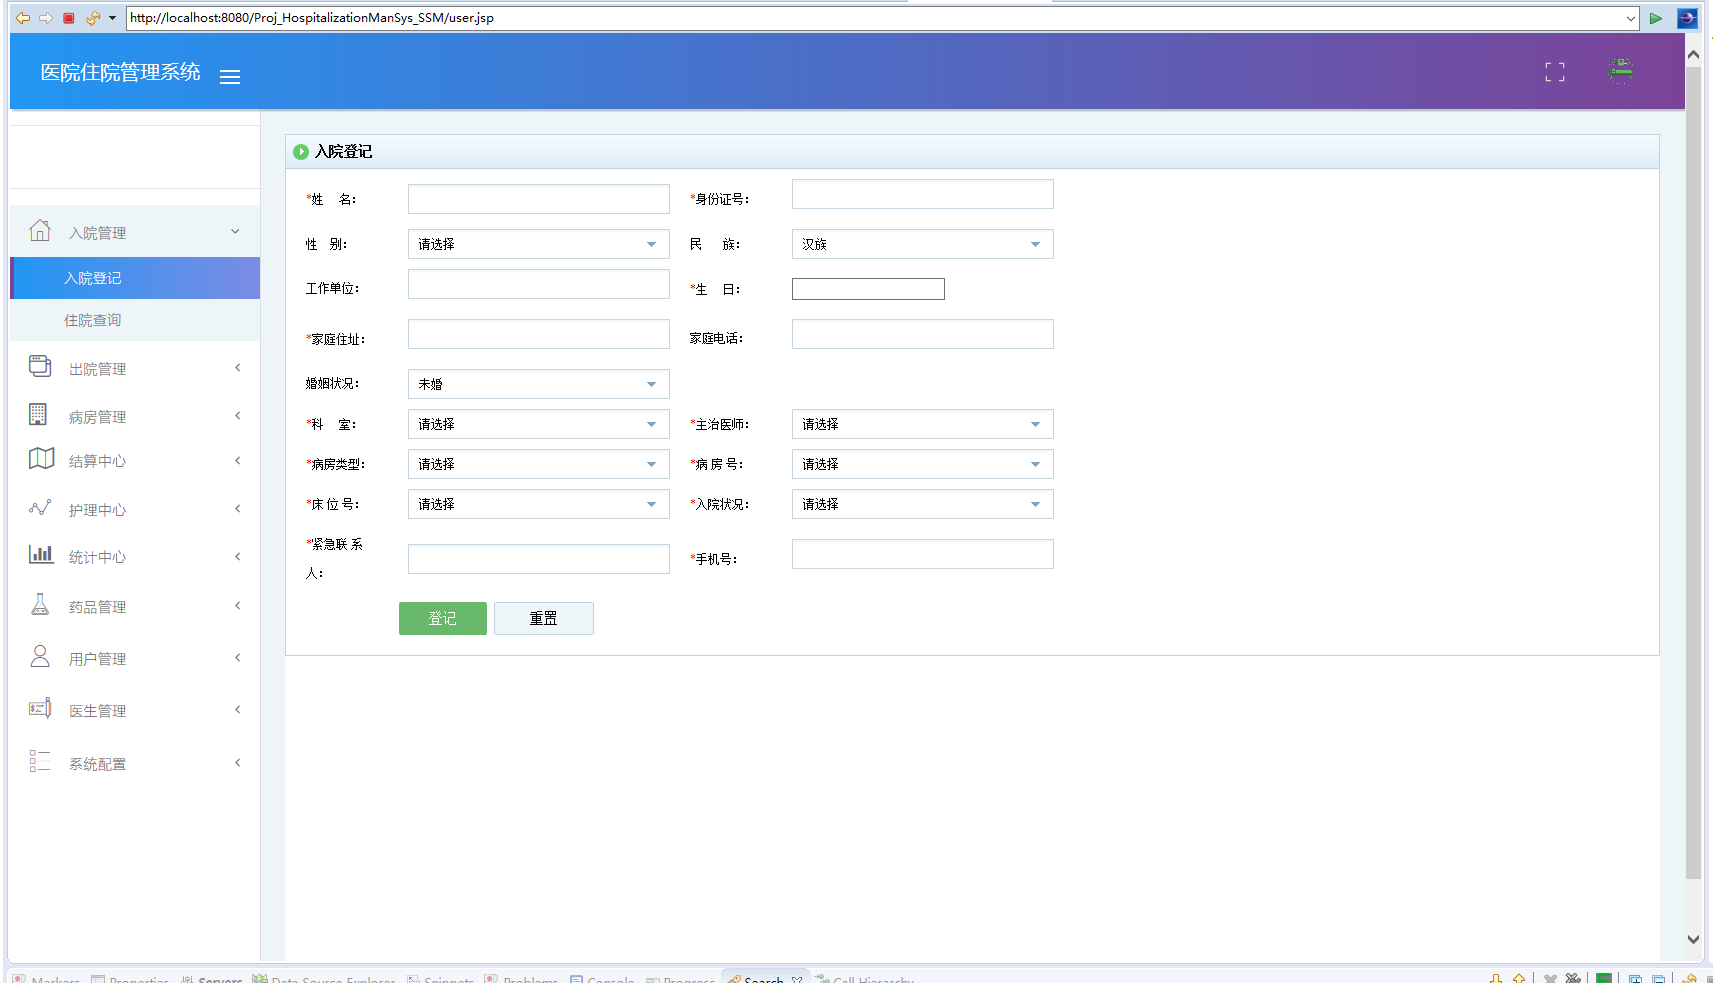
Task: Click the 重置 button
Action: (x=543, y=618)
